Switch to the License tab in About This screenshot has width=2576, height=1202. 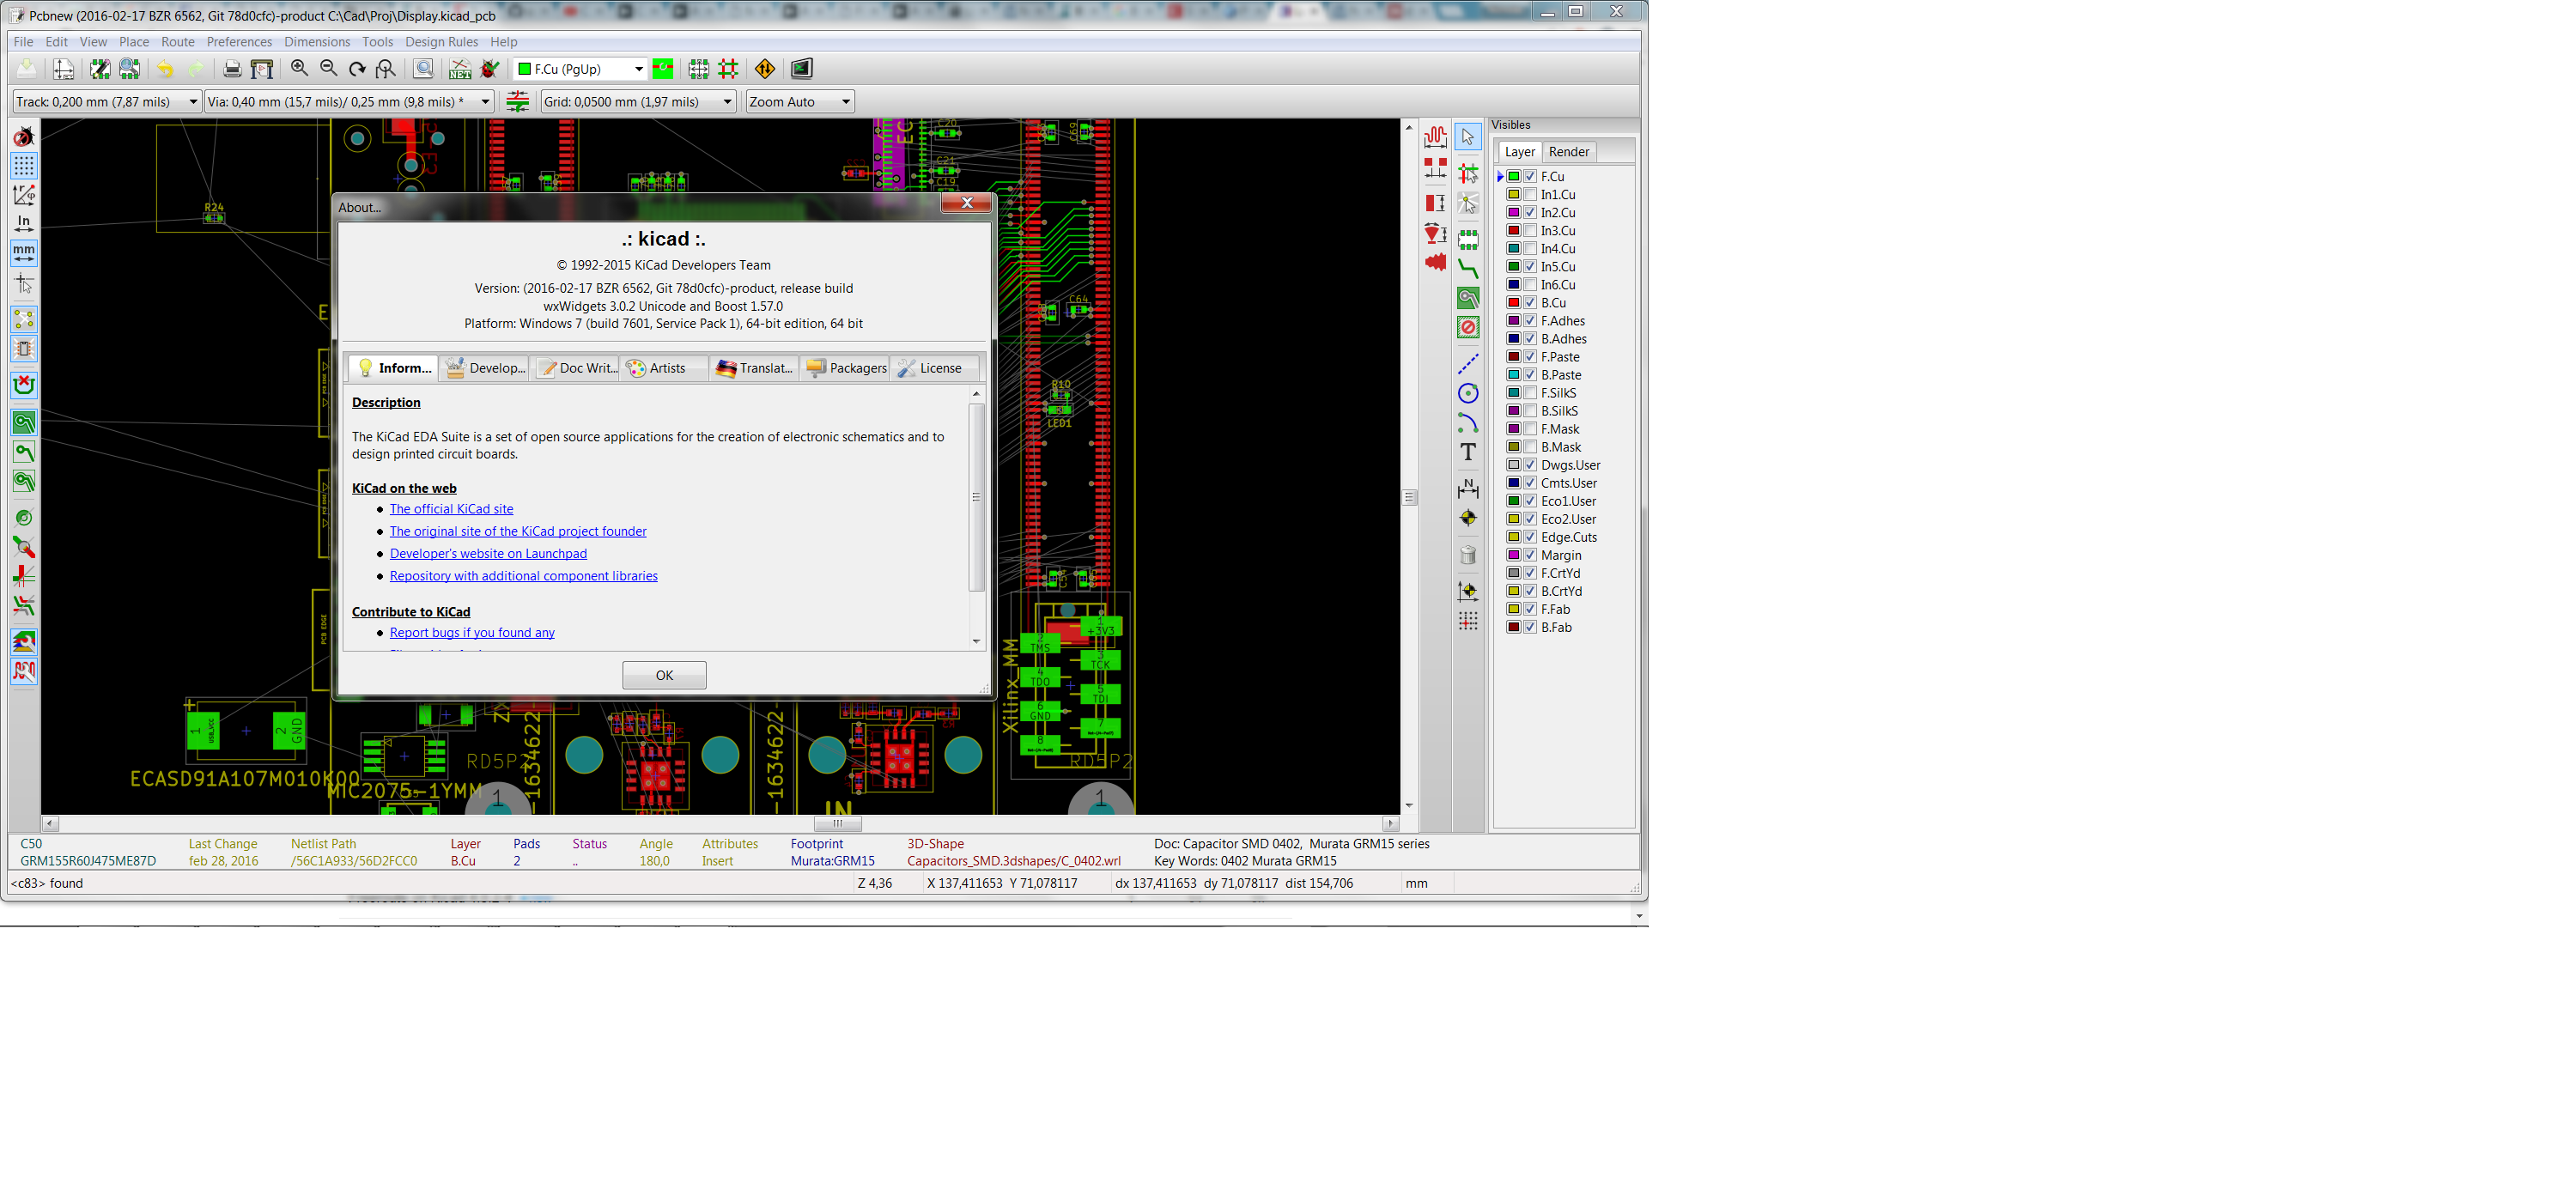[933, 368]
